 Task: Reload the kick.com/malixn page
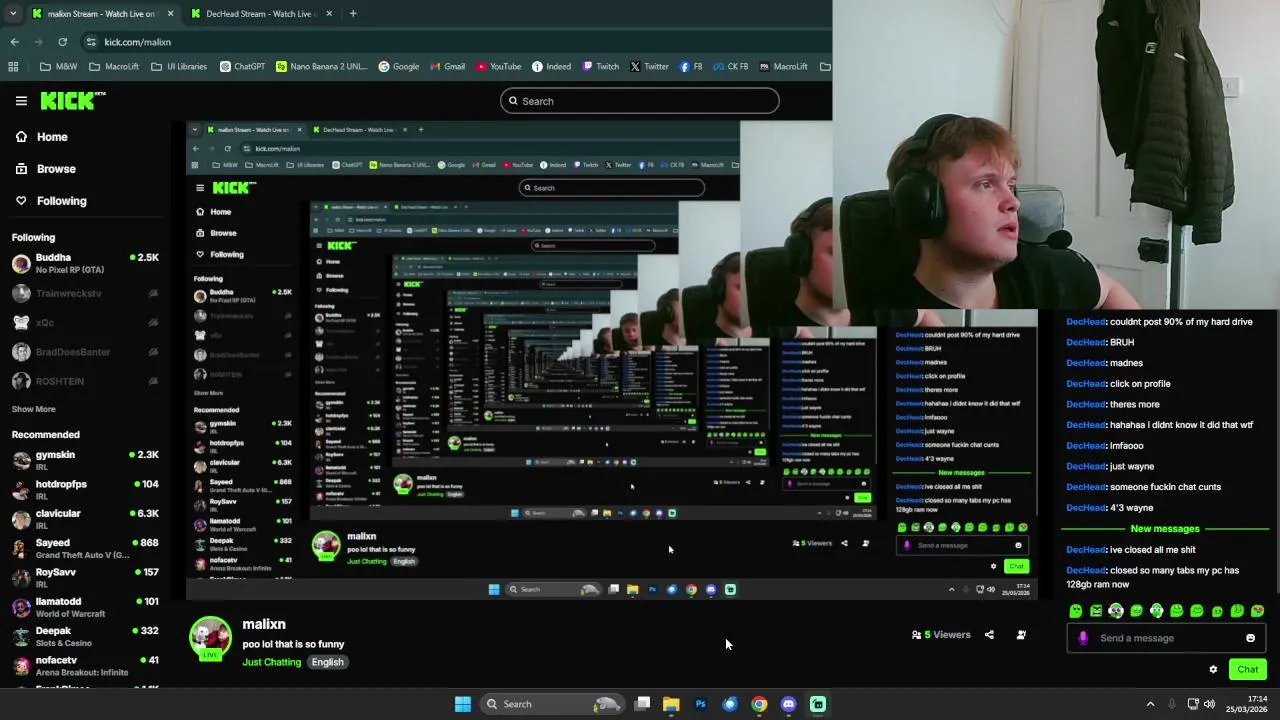(62, 42)
